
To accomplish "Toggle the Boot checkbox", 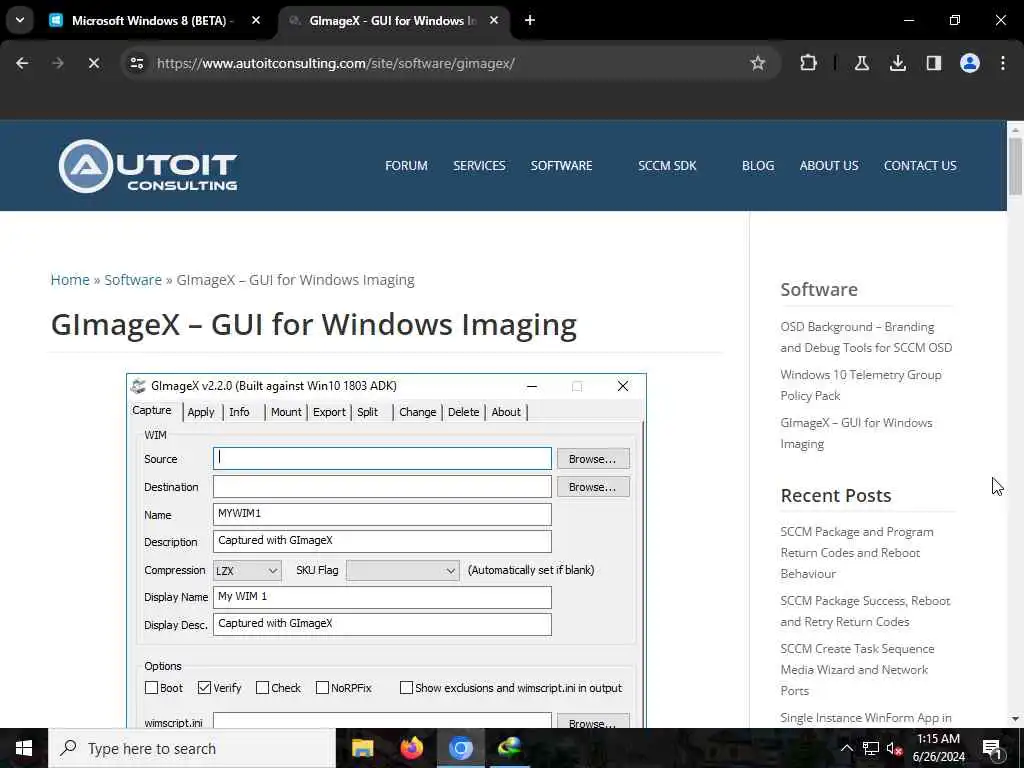I will [152, 688].
